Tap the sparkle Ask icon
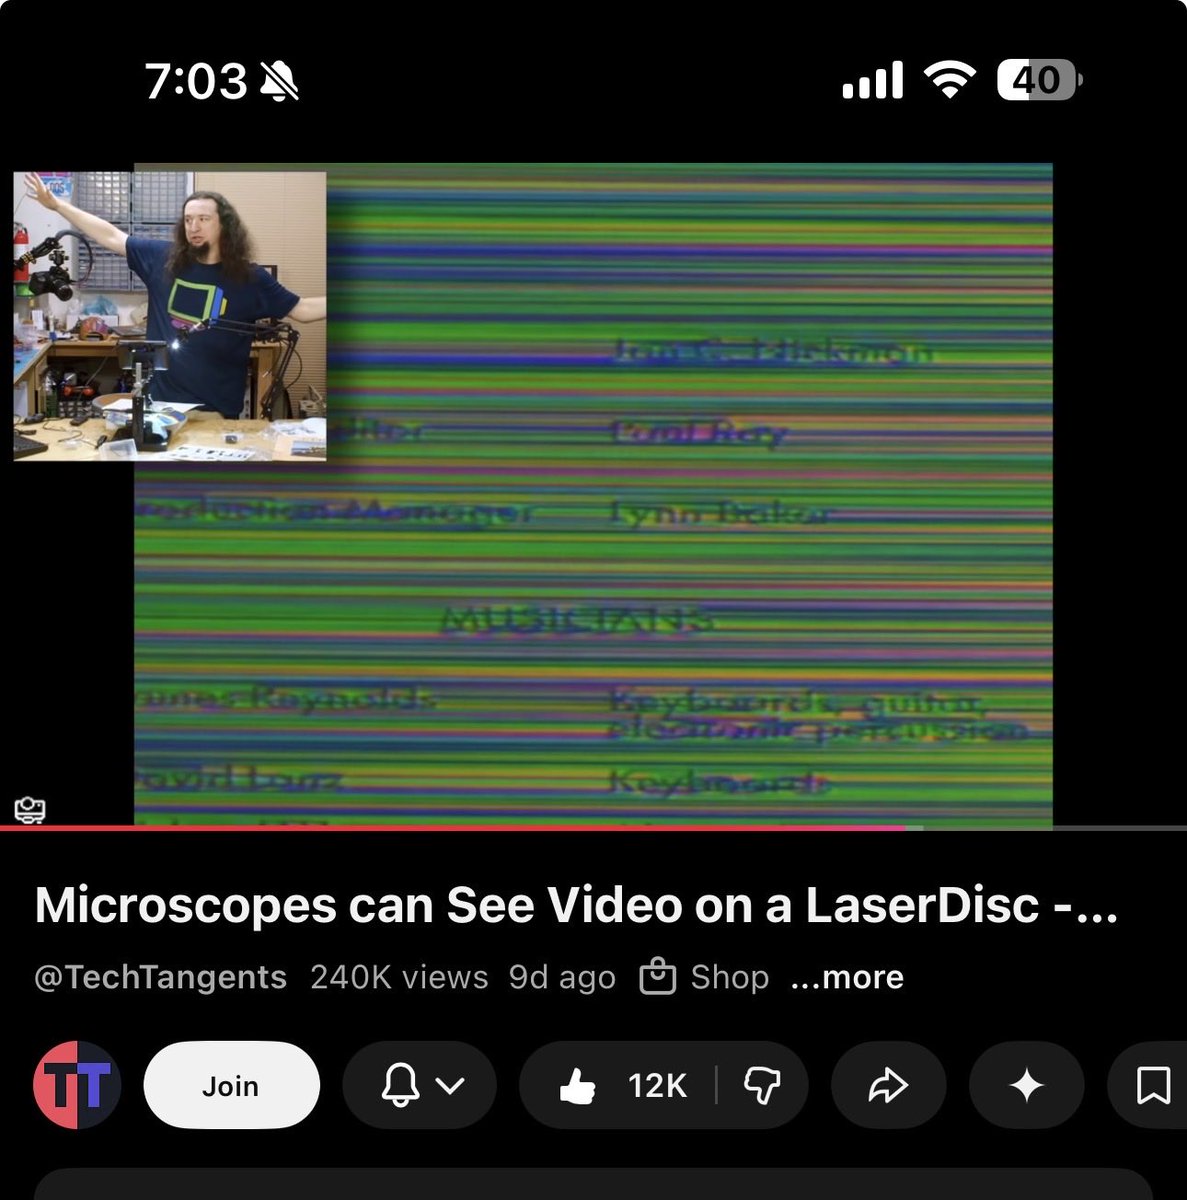Screen dimensions: 1187x1200 tap(1027, 1085)
